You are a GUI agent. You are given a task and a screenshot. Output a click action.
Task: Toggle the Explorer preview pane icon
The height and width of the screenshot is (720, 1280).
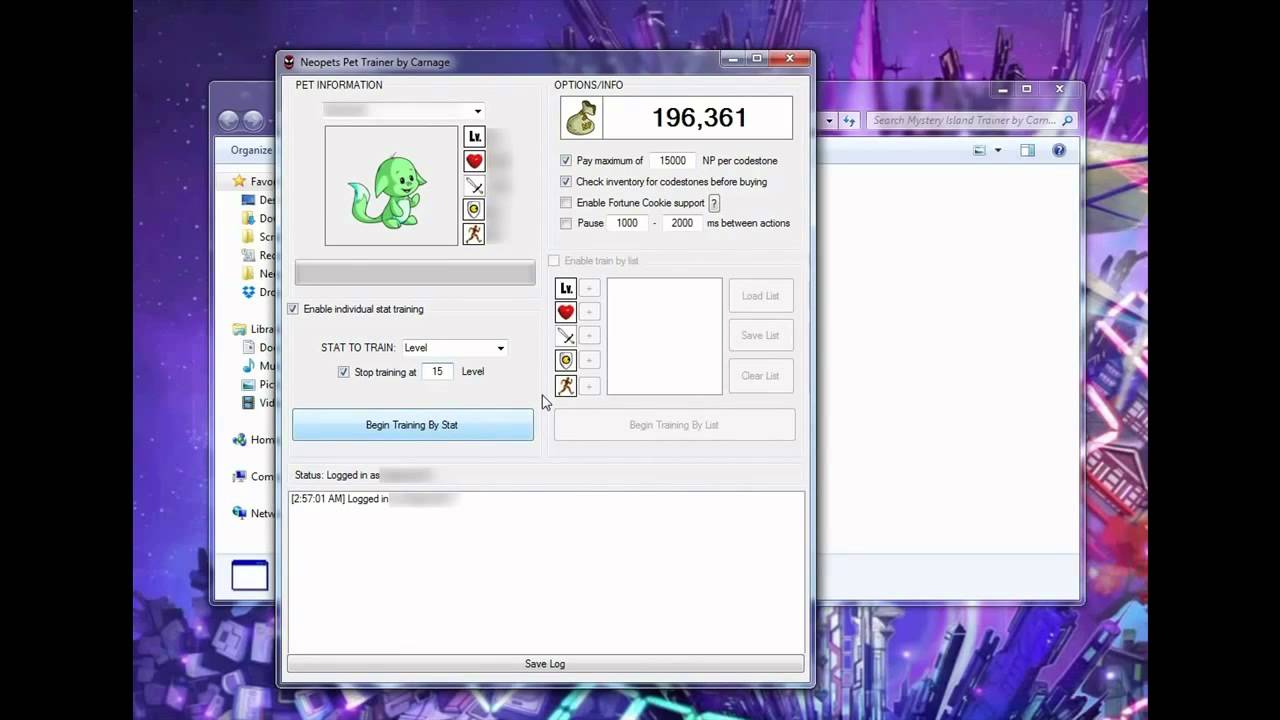pos(1027,151)
